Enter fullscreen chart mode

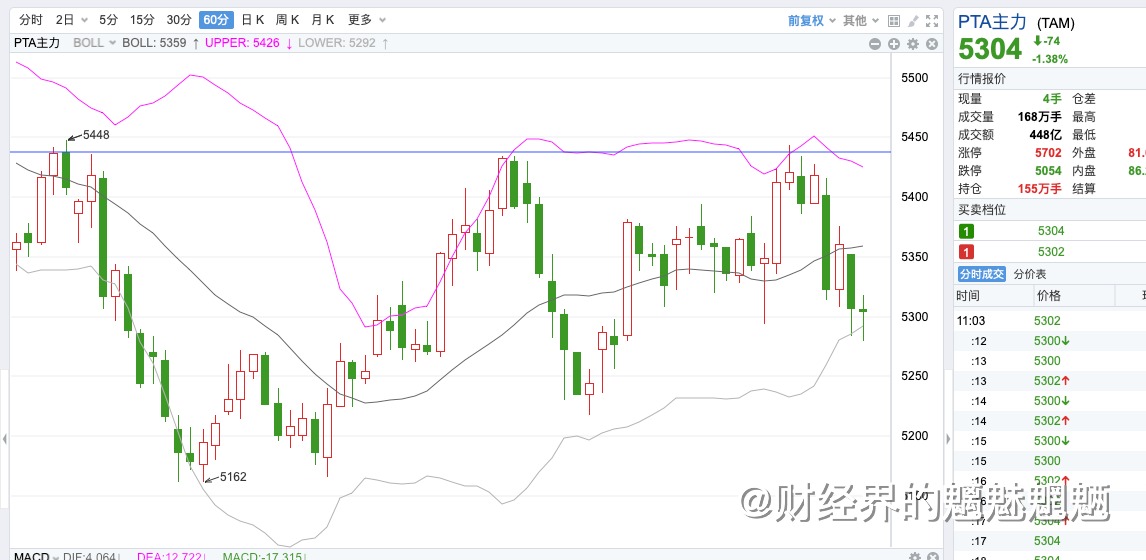coord(934,20)
